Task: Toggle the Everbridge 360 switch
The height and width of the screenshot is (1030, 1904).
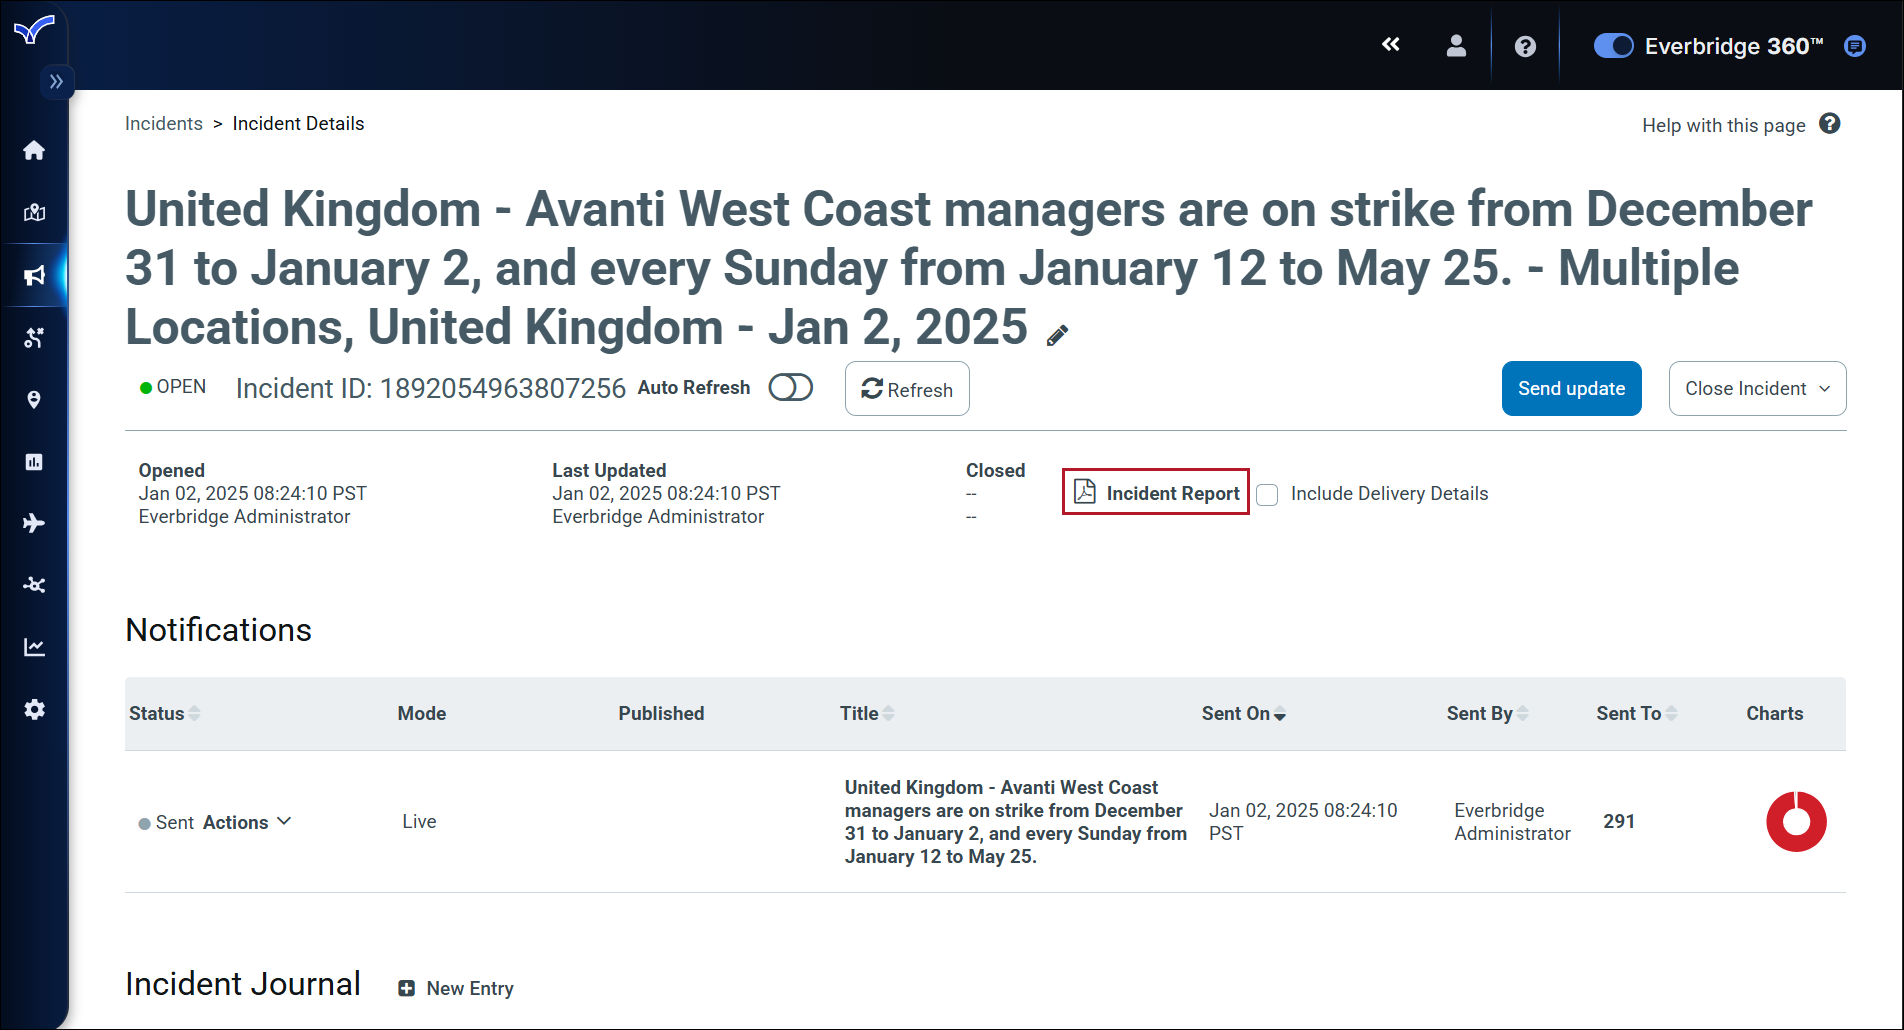Action: [x=1613, y=46]
